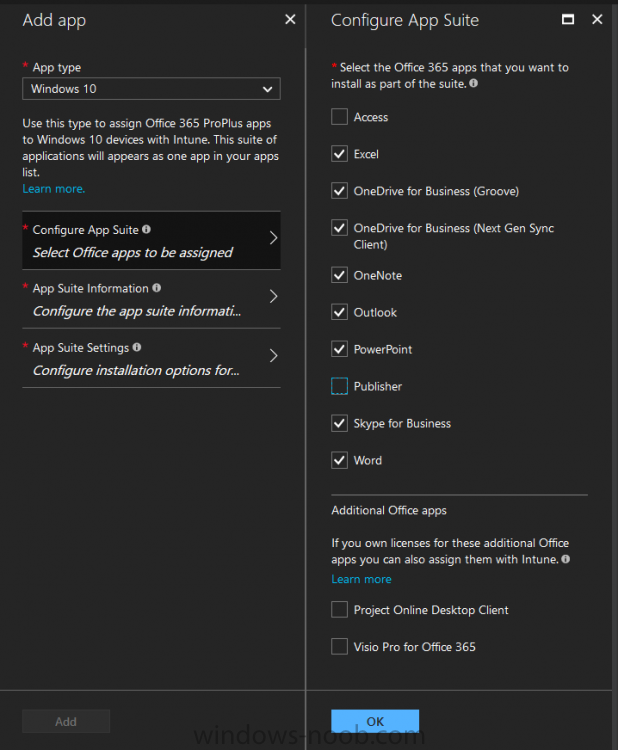Click the OK button

pyautogui.click(x=375, y=721)
